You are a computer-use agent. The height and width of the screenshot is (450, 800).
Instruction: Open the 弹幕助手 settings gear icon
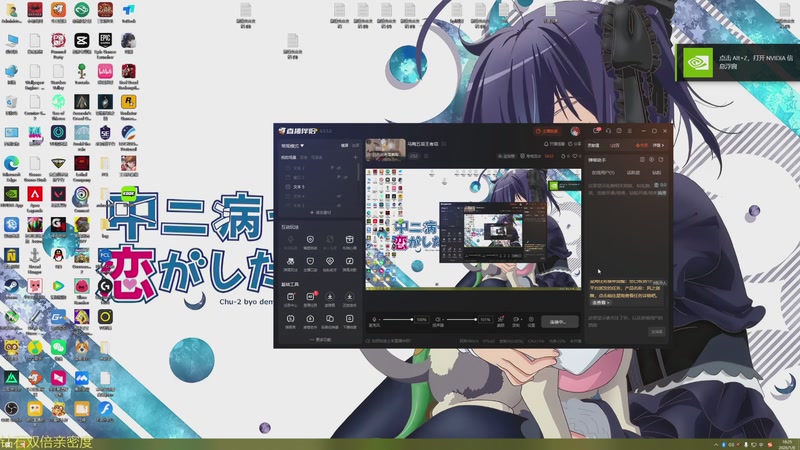(652, 160)
